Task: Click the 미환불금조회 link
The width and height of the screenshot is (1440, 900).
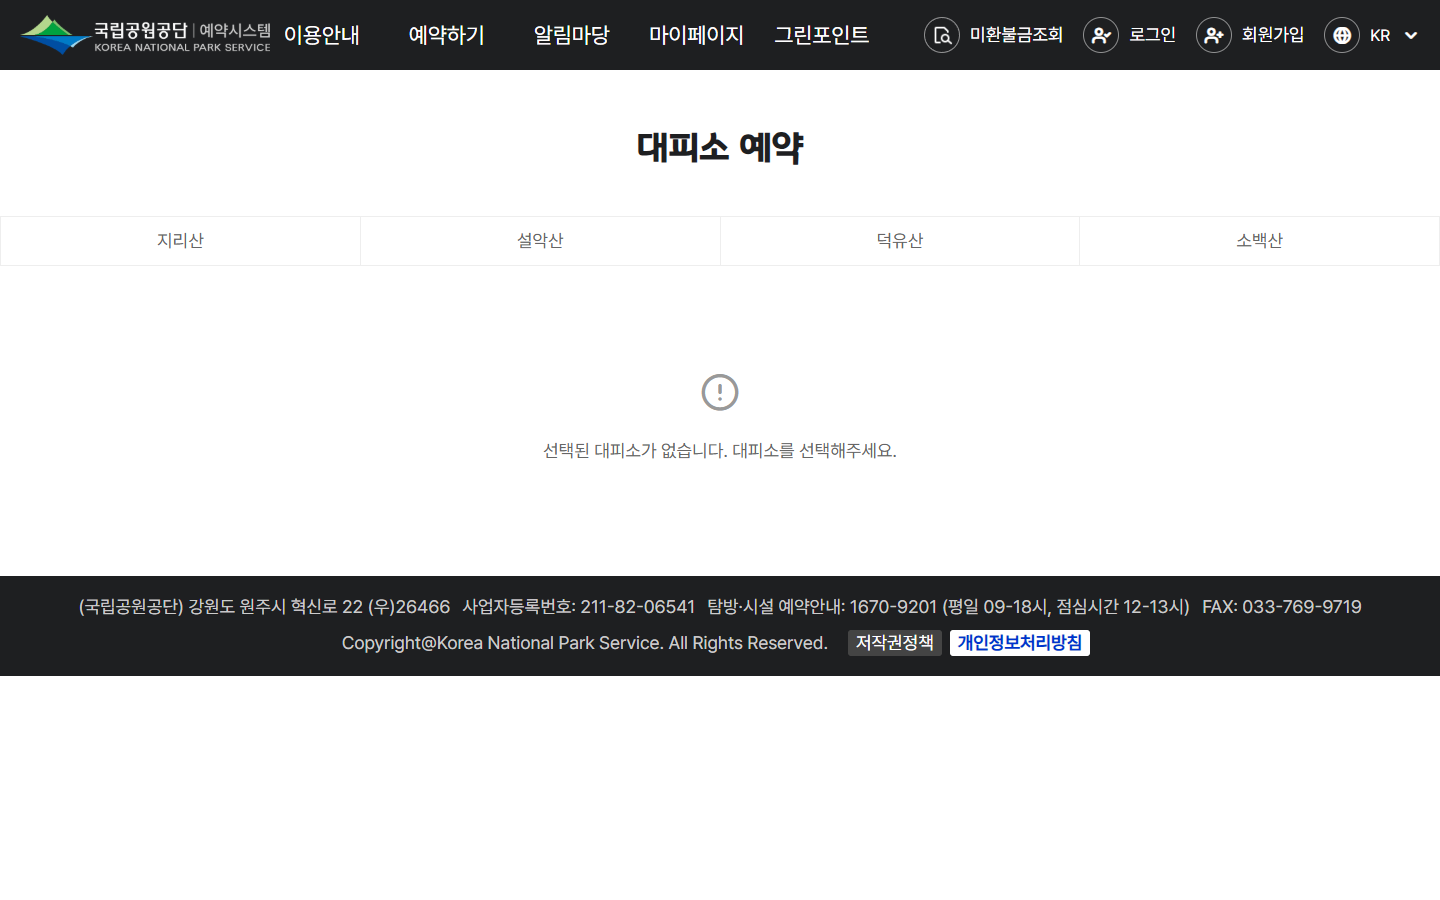Action: tap(1016, 35)
